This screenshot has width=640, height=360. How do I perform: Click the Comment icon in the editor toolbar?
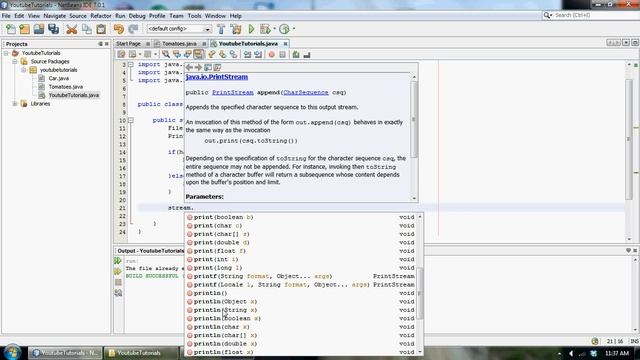coord(296,55)
